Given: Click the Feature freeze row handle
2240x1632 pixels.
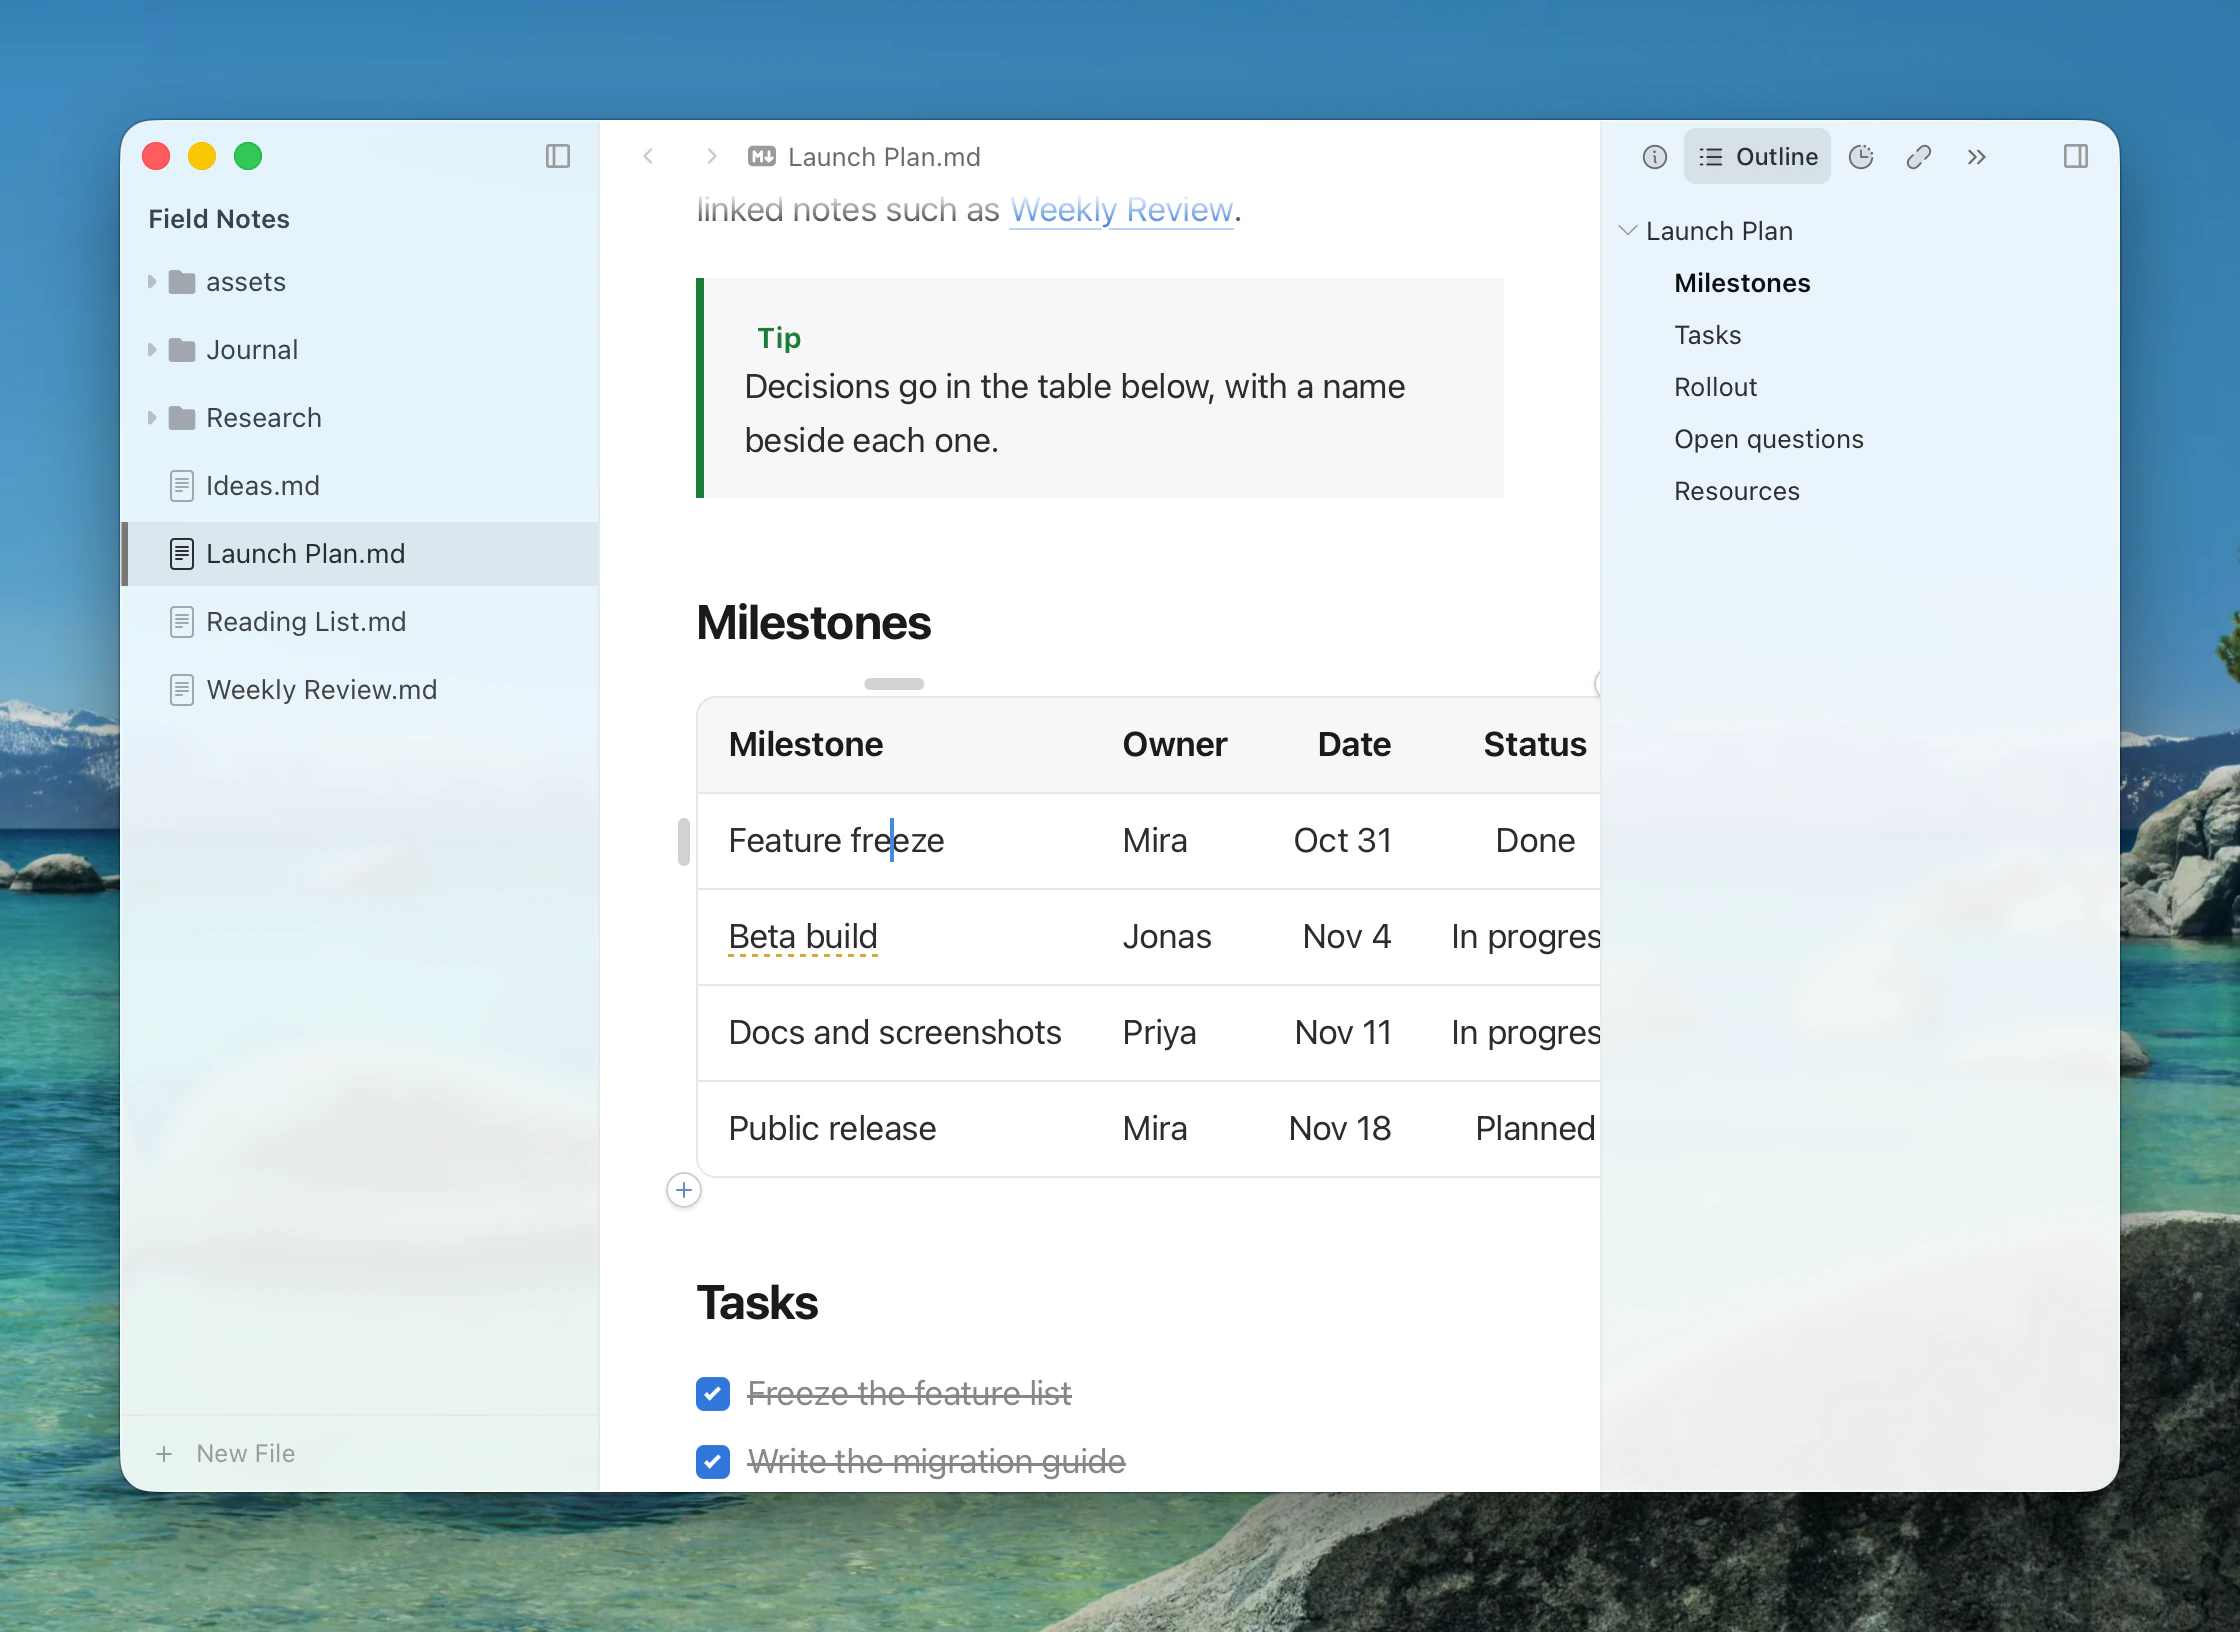Looking at the screenshot, I should click(x=684, y=841).
